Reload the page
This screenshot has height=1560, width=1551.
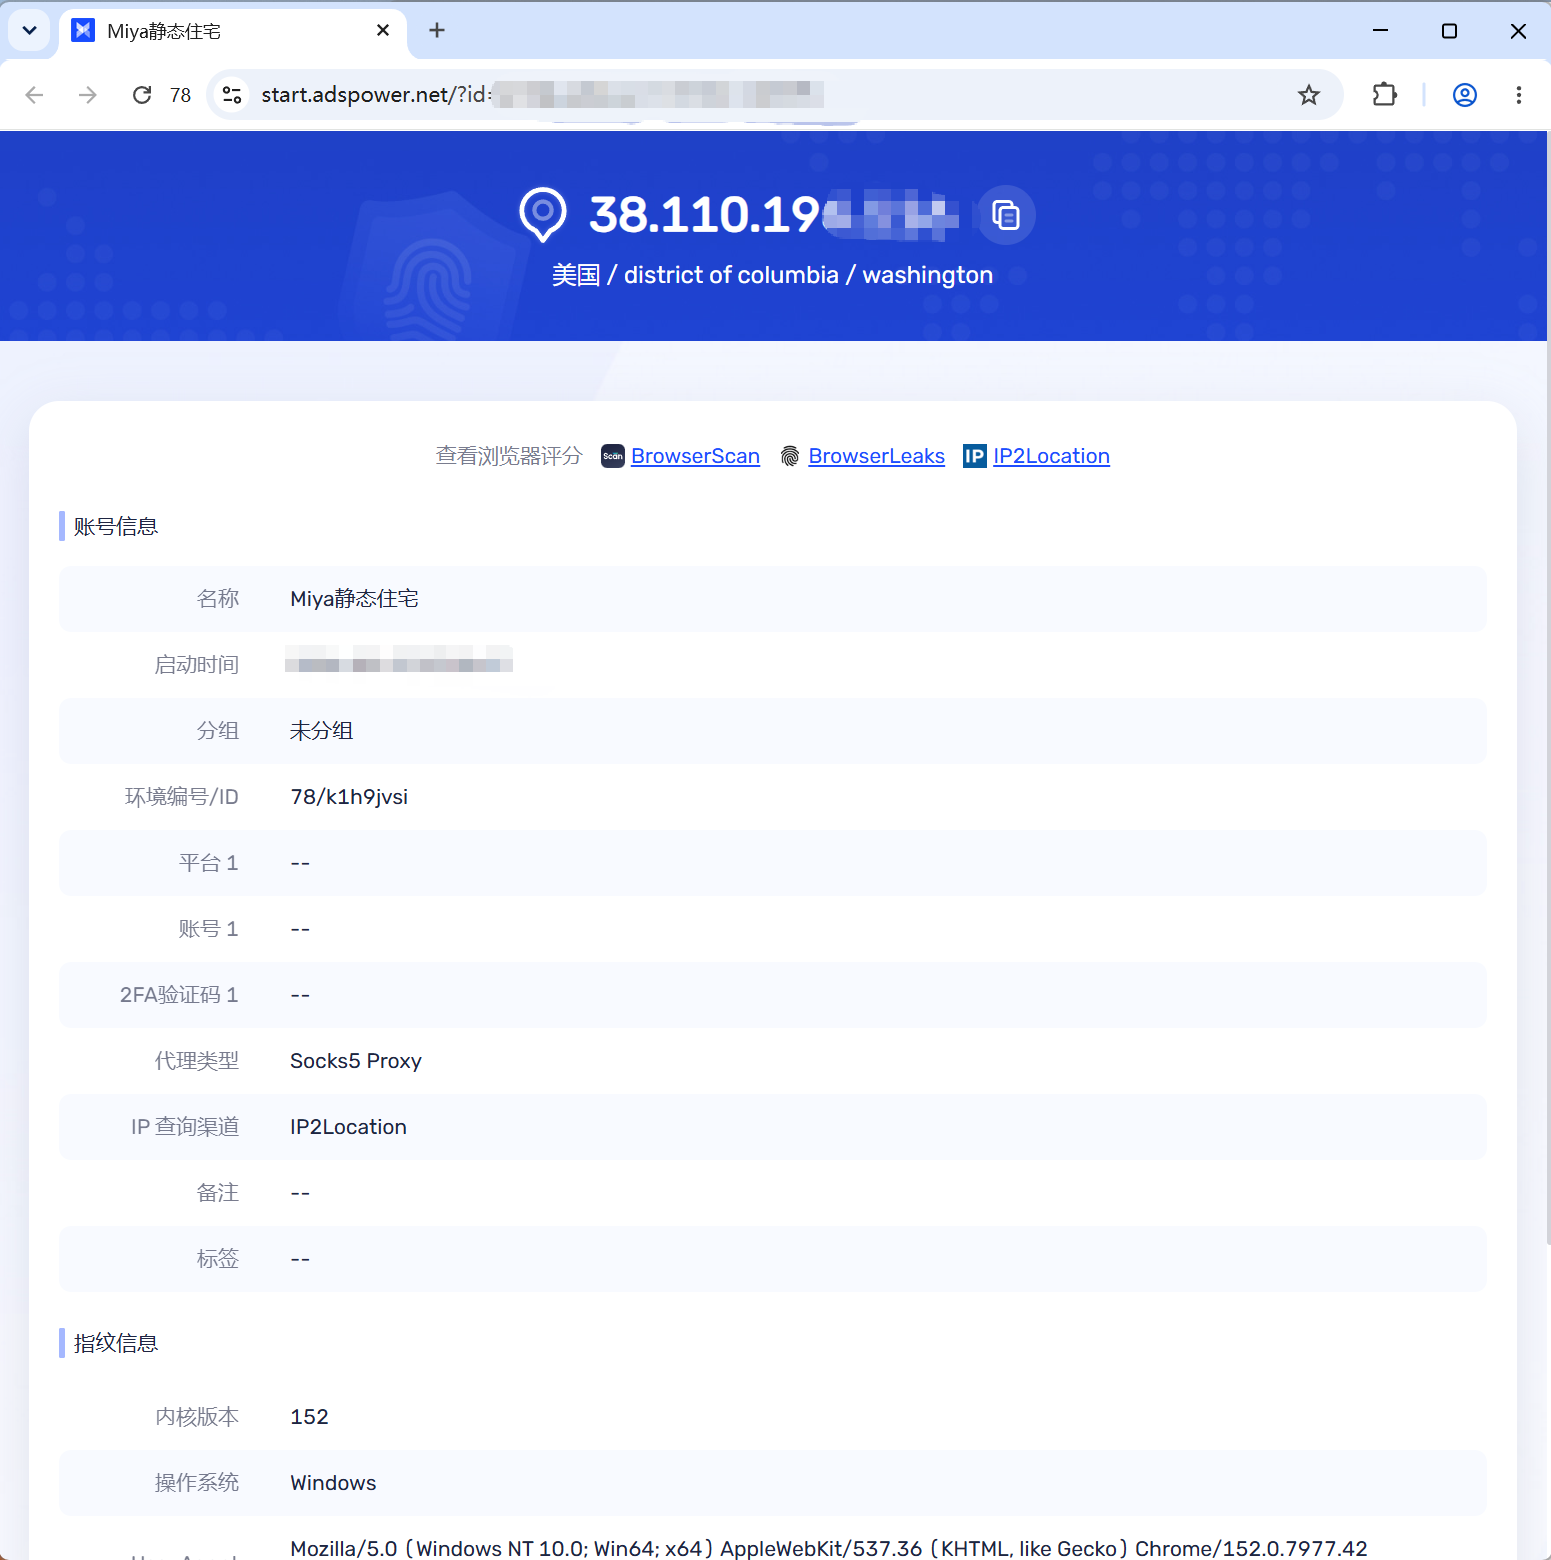pyautogui.click(x=142, y=95)
